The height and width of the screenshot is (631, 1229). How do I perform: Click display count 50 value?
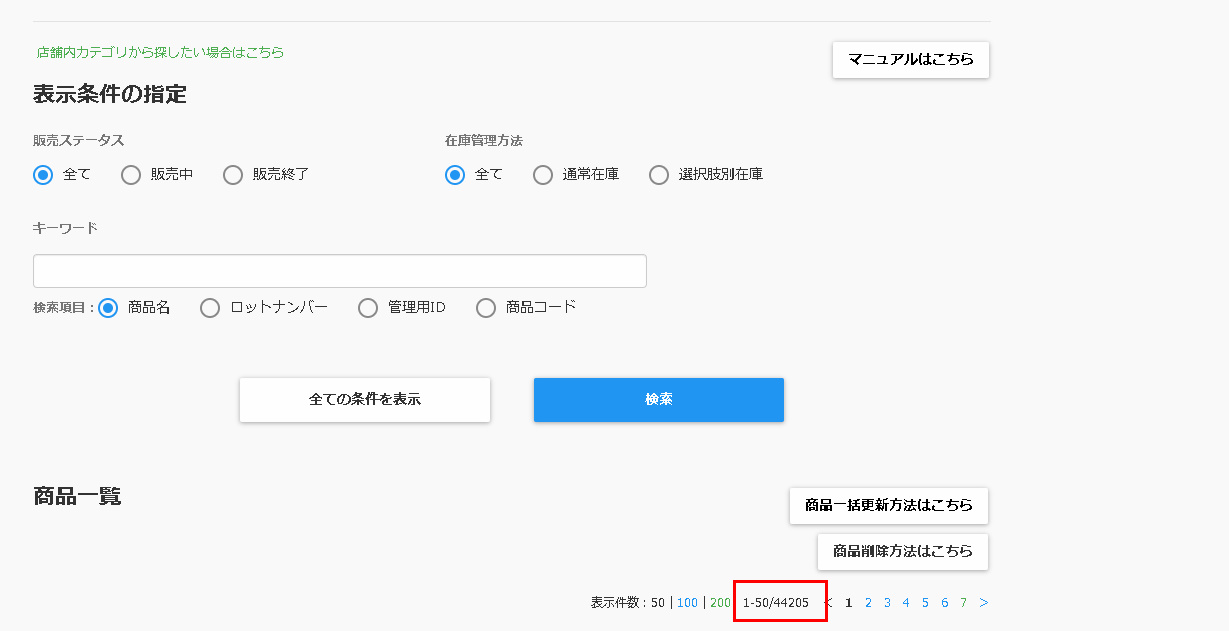658,603
